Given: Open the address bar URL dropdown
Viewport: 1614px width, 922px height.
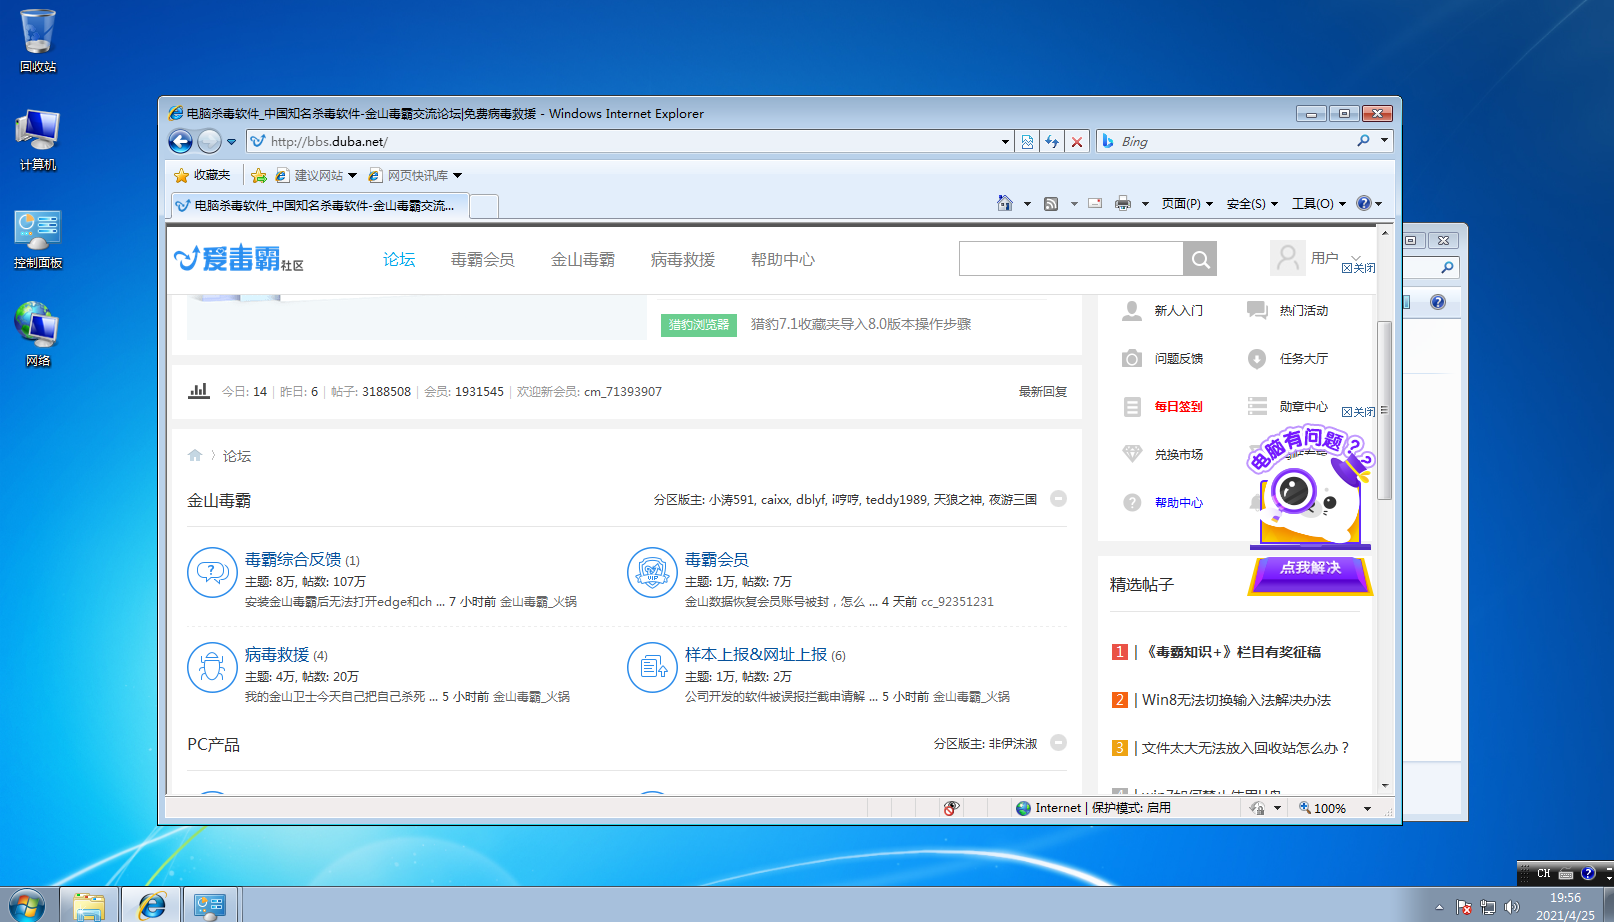Looking at the screenshot, I should [1005, 142].
